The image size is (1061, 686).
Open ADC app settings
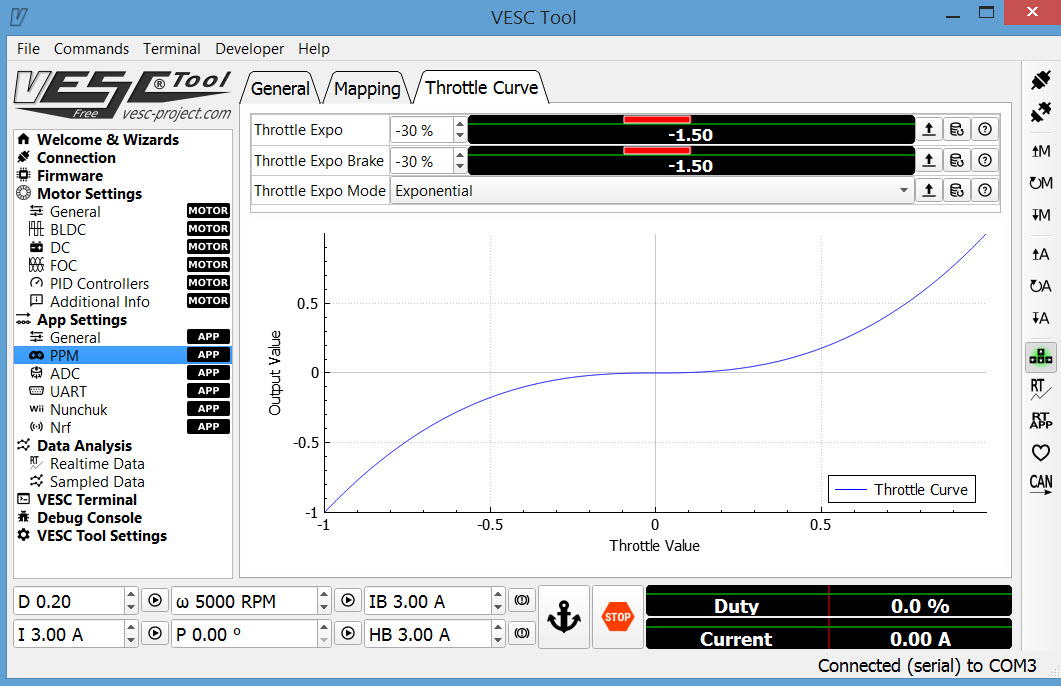point(65,373)
